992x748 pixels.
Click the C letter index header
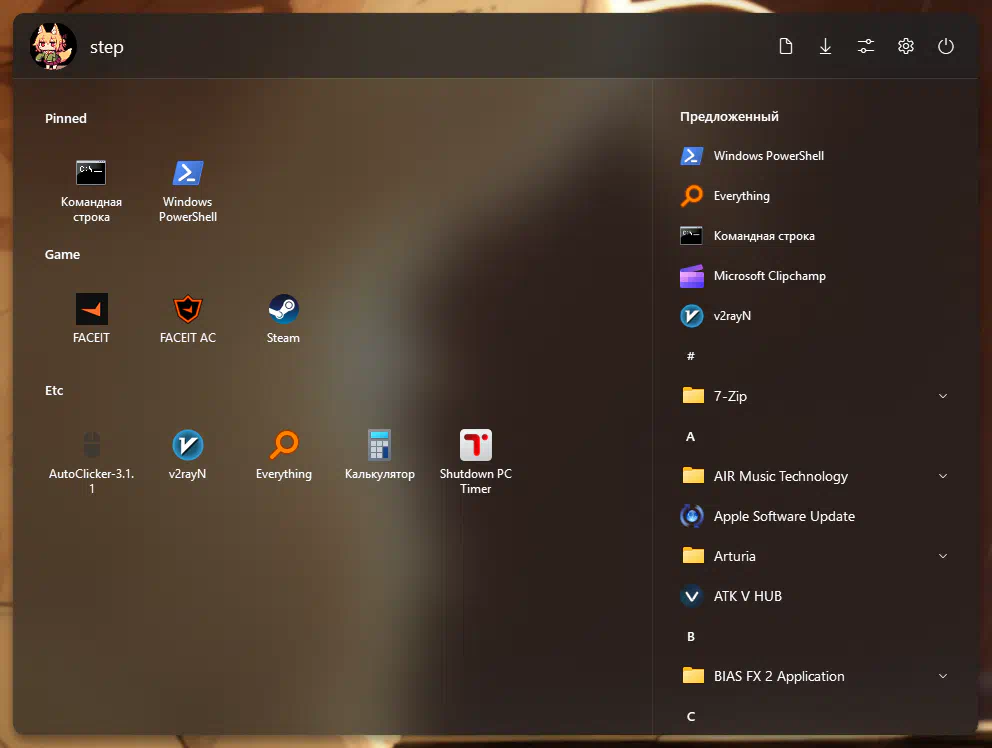click(691, 716)
